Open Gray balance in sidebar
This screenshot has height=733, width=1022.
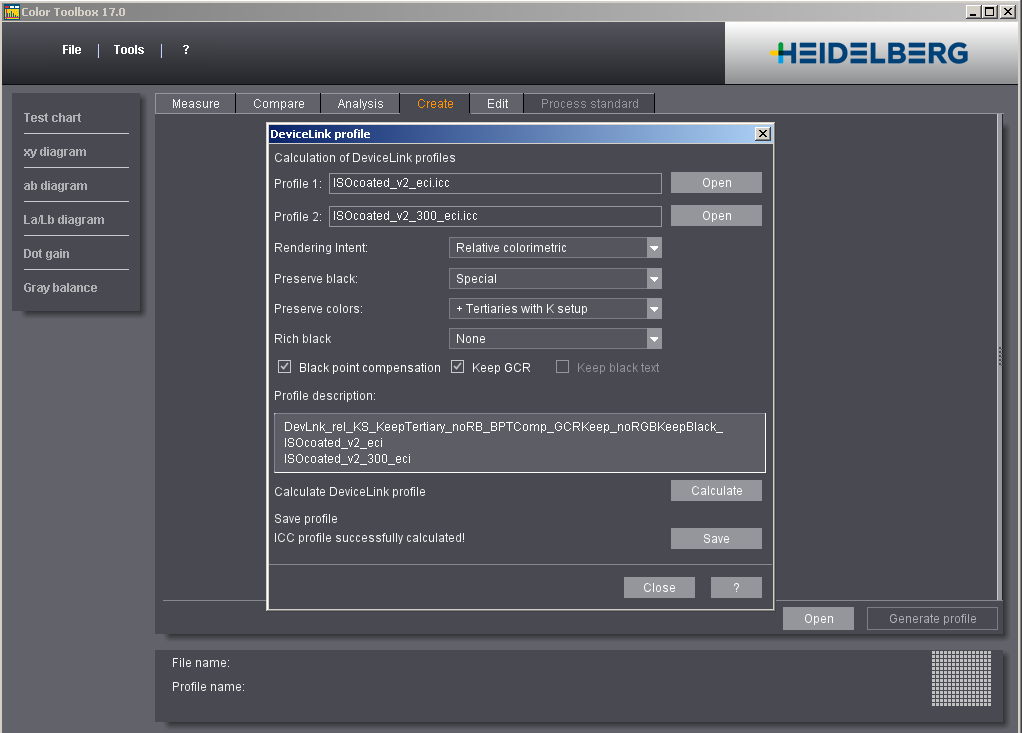pyautogui.click(x=60, y=287)
